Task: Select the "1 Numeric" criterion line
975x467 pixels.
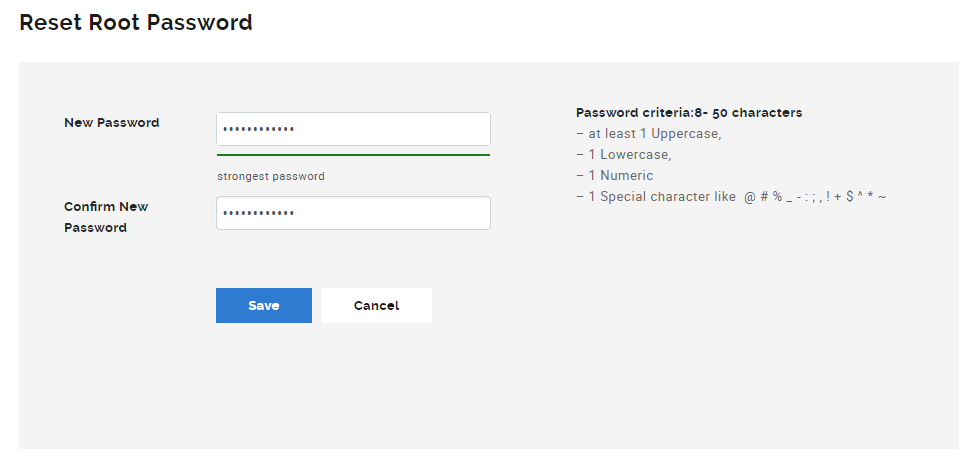Action: 620,176
